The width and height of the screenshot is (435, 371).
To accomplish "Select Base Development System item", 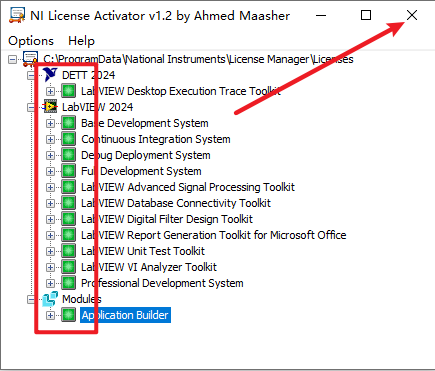I will click(x=145, y=123).
